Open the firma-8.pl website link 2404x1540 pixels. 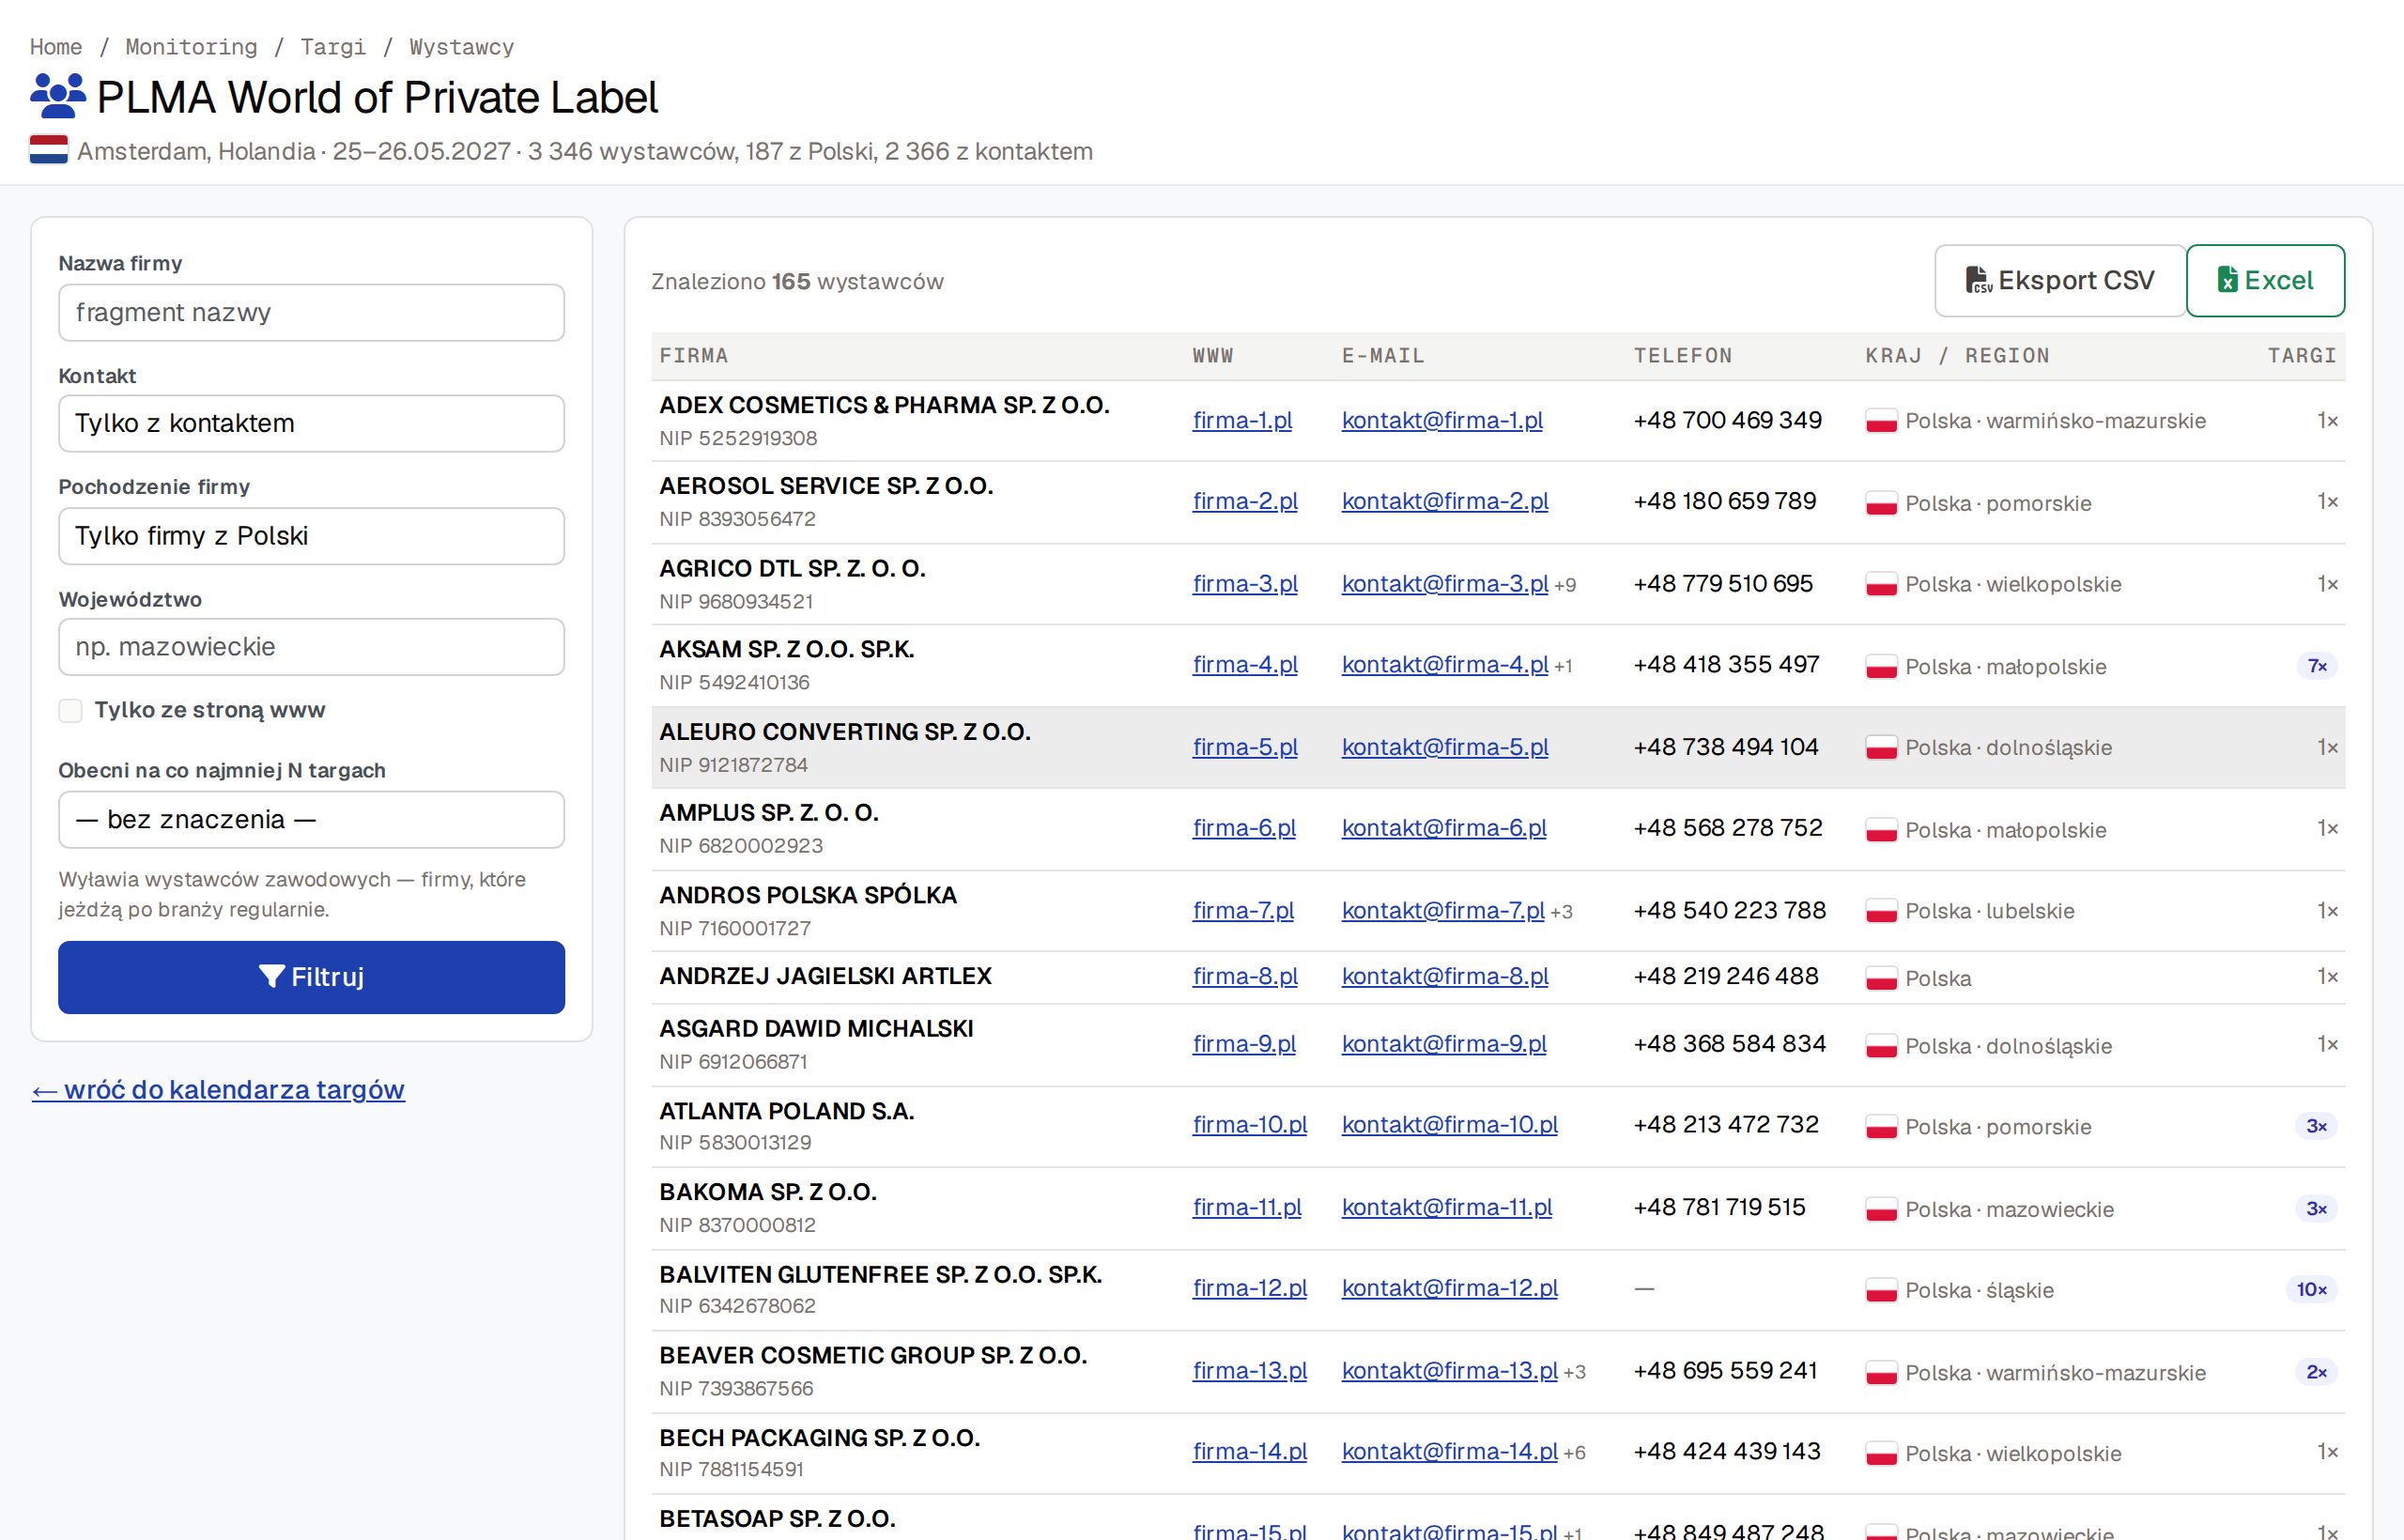pyautogui.click(x=1245, y=976)
